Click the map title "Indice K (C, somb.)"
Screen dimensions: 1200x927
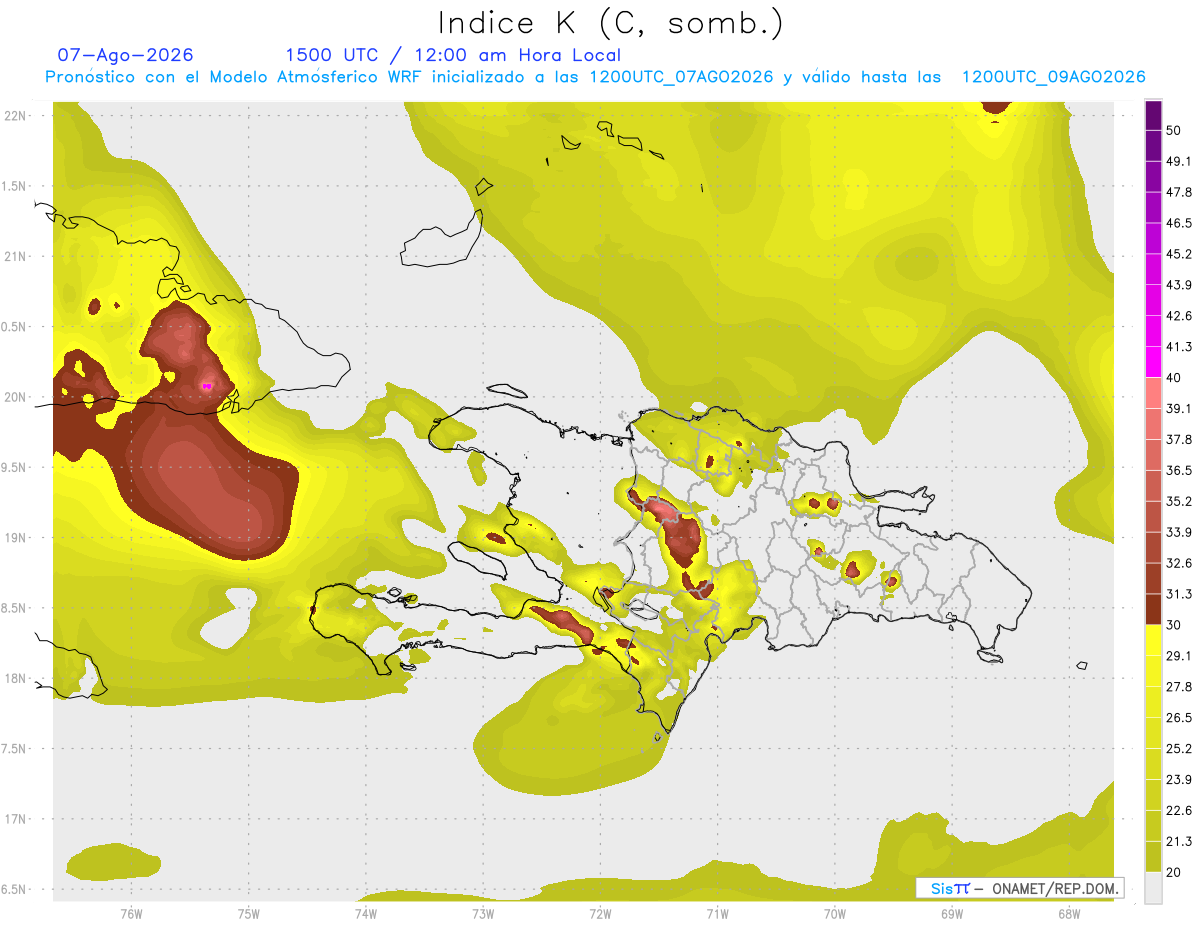[x=610, y=24]
